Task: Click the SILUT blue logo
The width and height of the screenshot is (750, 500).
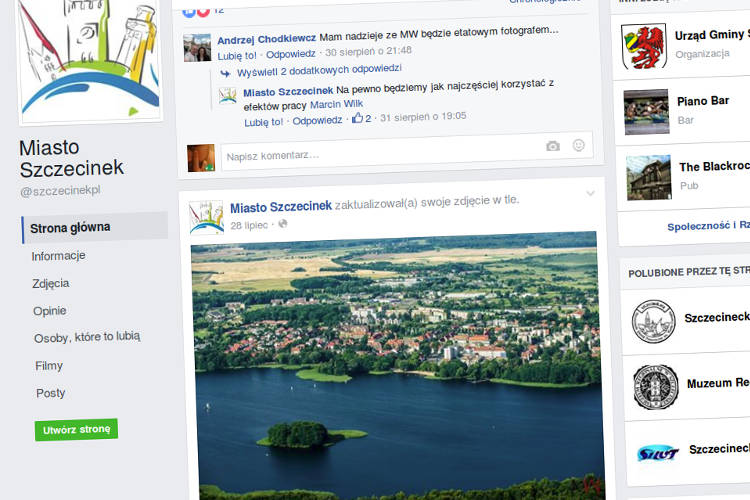Action: click(x=658, y=453)
